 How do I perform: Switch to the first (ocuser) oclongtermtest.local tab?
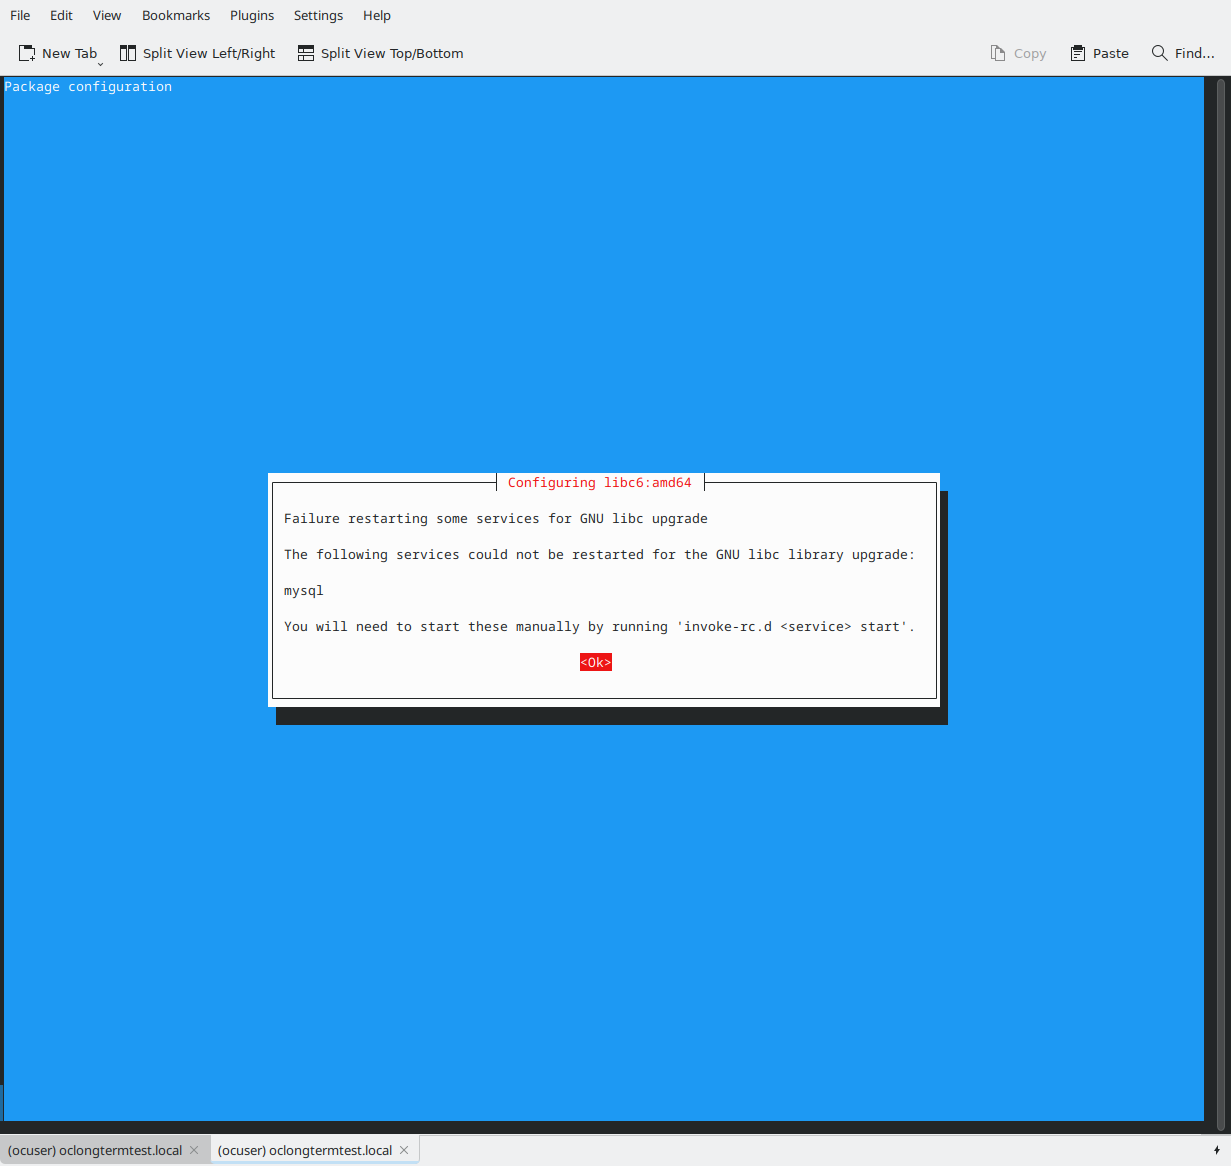(95, 1150)
